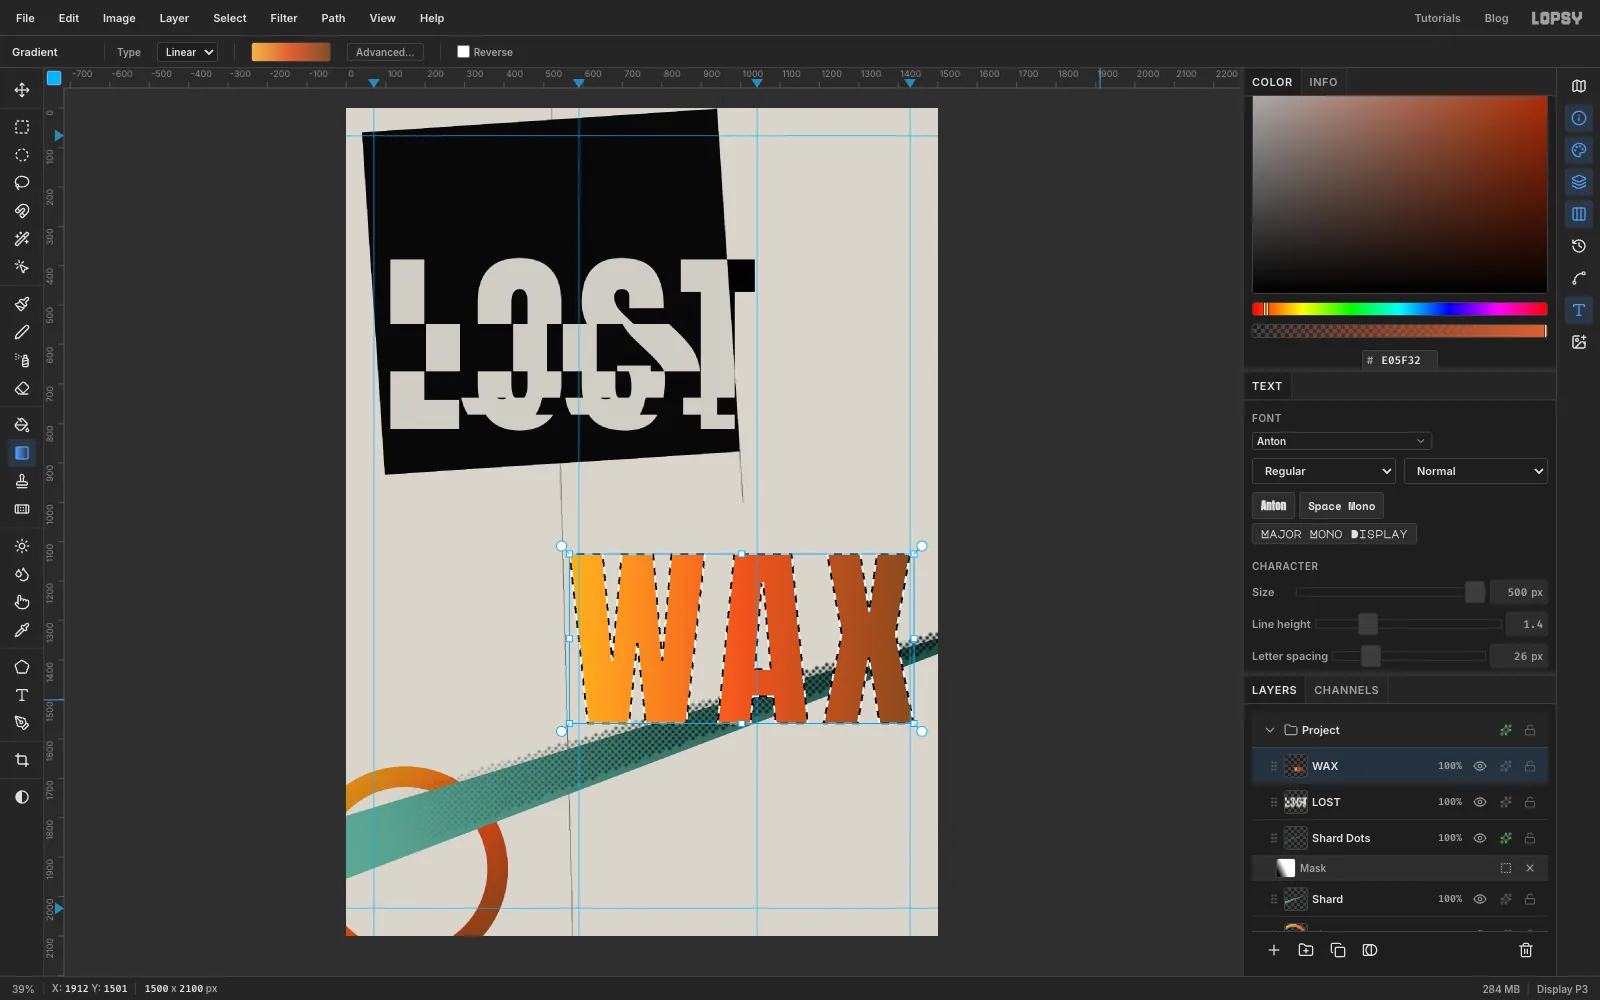The image size is (1600, 1000).
Task: Select the Clone Stamp tool
Action: tap(22, 481)
